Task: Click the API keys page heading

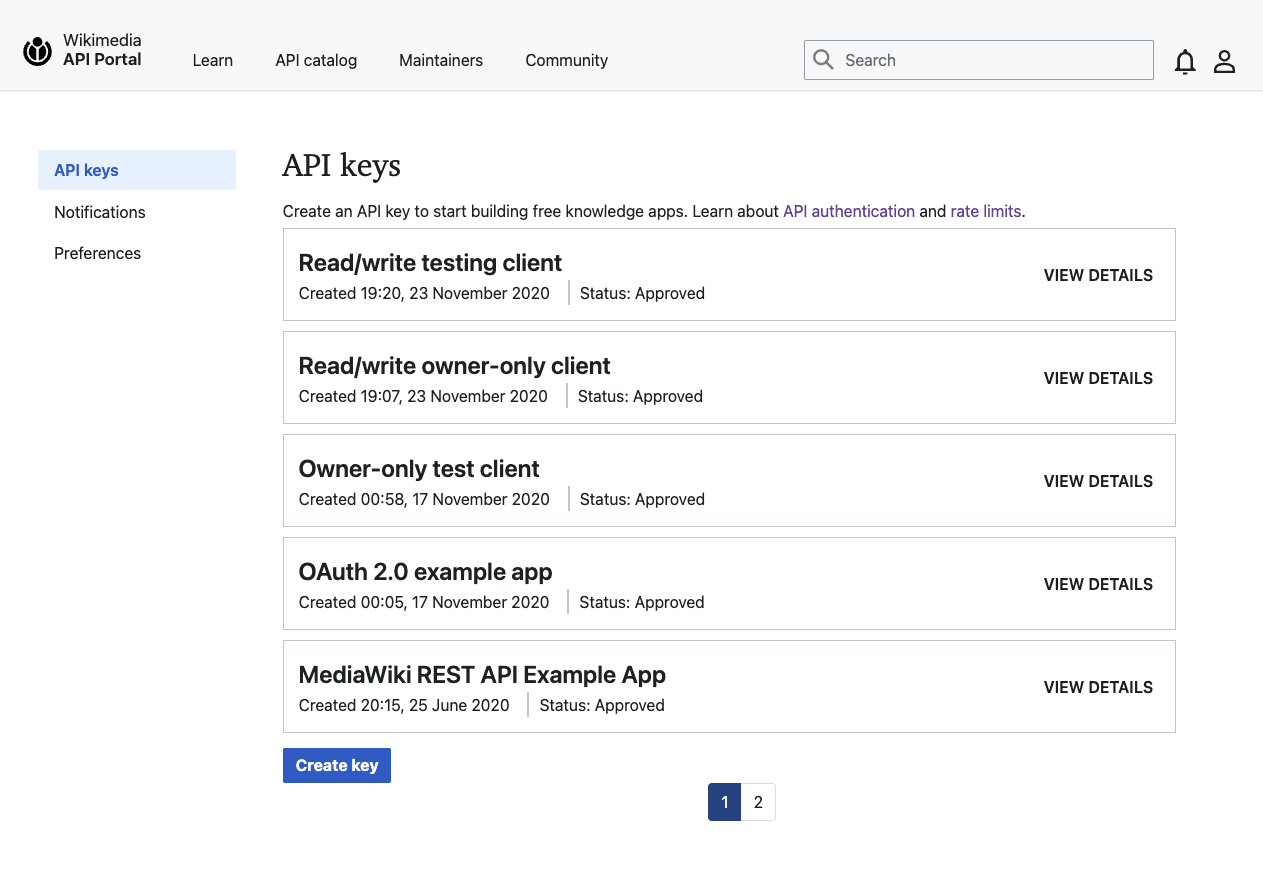Action: pos(341,166)
